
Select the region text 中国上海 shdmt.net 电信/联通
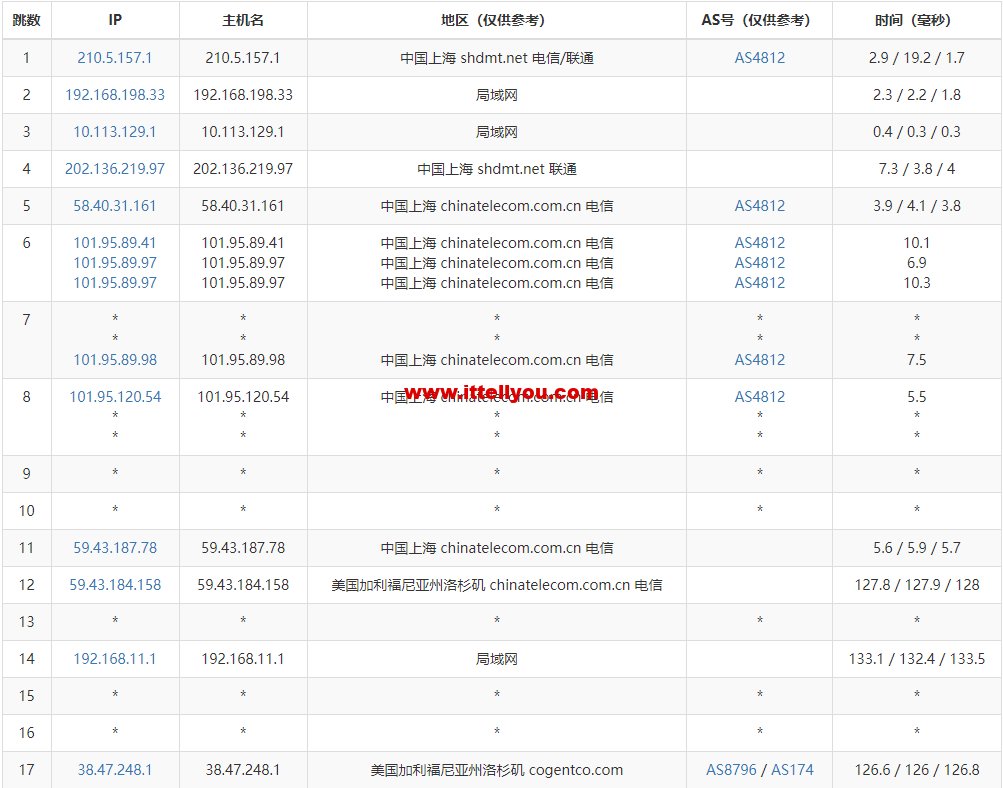pyautogui.click(x=496, y=58)
